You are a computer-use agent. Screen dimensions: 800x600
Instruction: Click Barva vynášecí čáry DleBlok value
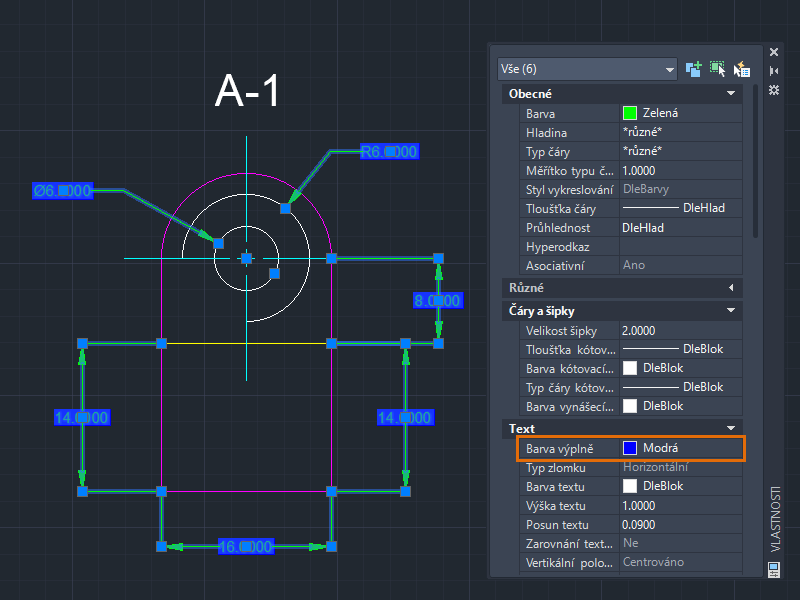[681, 406]
